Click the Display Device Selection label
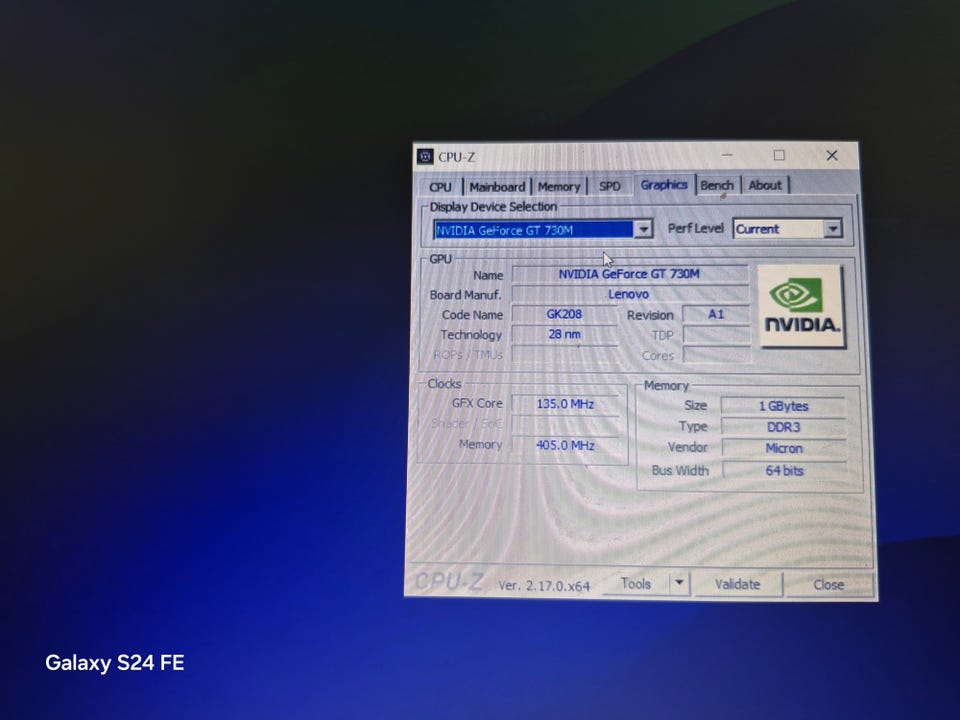This screenshot has width=960, height=720. [493, 207]
